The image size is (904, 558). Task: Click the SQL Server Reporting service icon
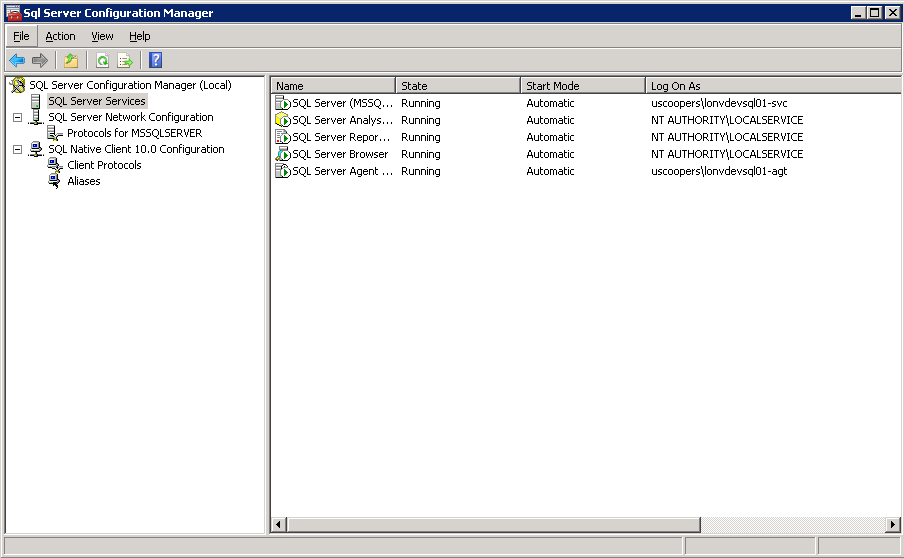[282, 137]
